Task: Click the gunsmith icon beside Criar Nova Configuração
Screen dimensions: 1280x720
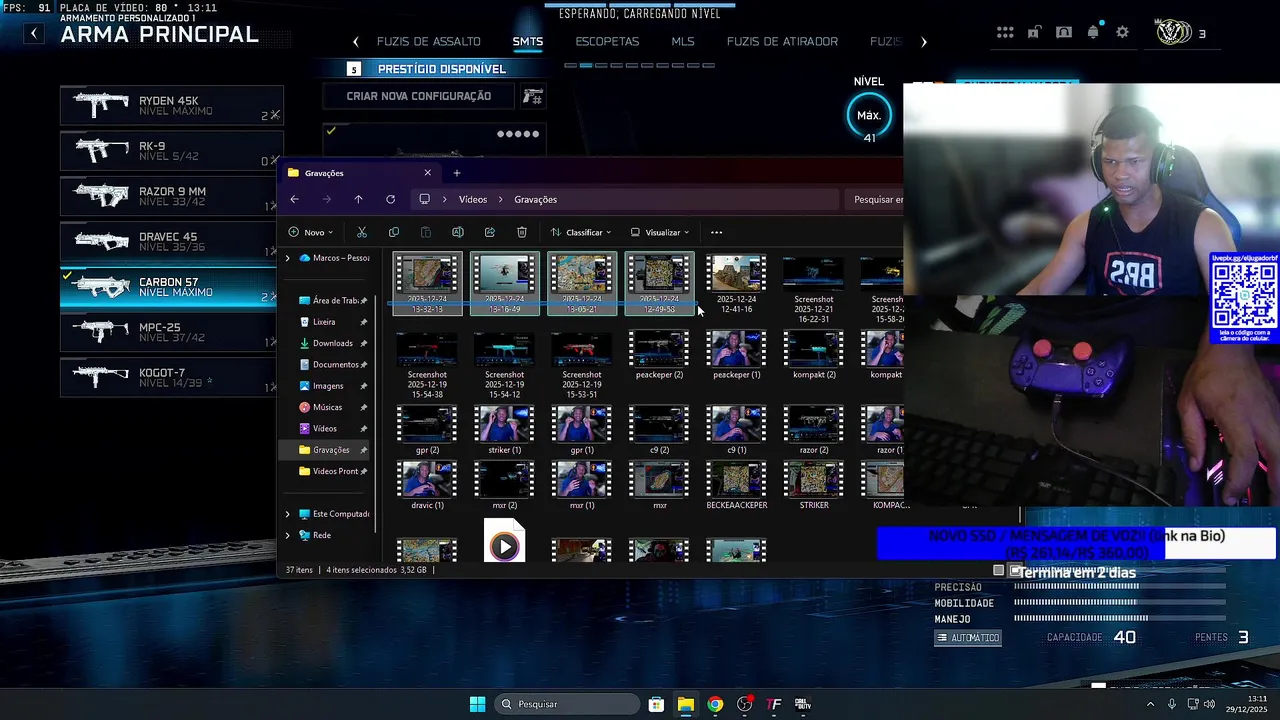Action: point(533,96)
